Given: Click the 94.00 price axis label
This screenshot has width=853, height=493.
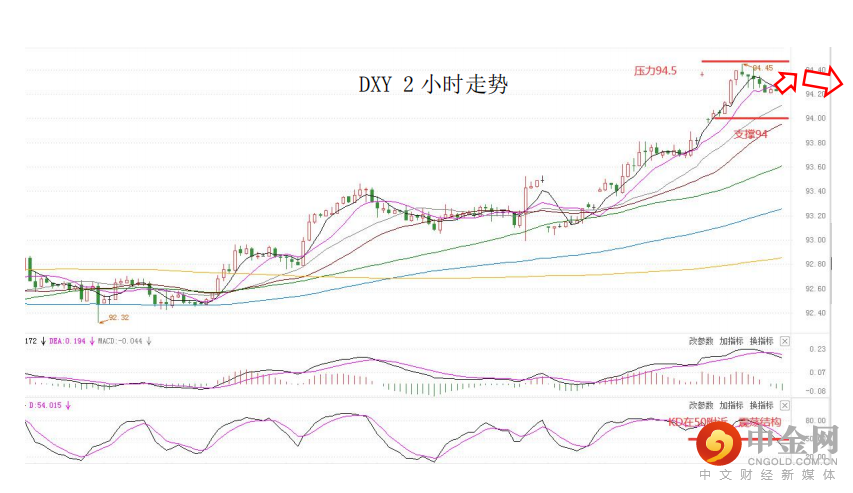Looking at the screenshot, I should coord(815,118).
